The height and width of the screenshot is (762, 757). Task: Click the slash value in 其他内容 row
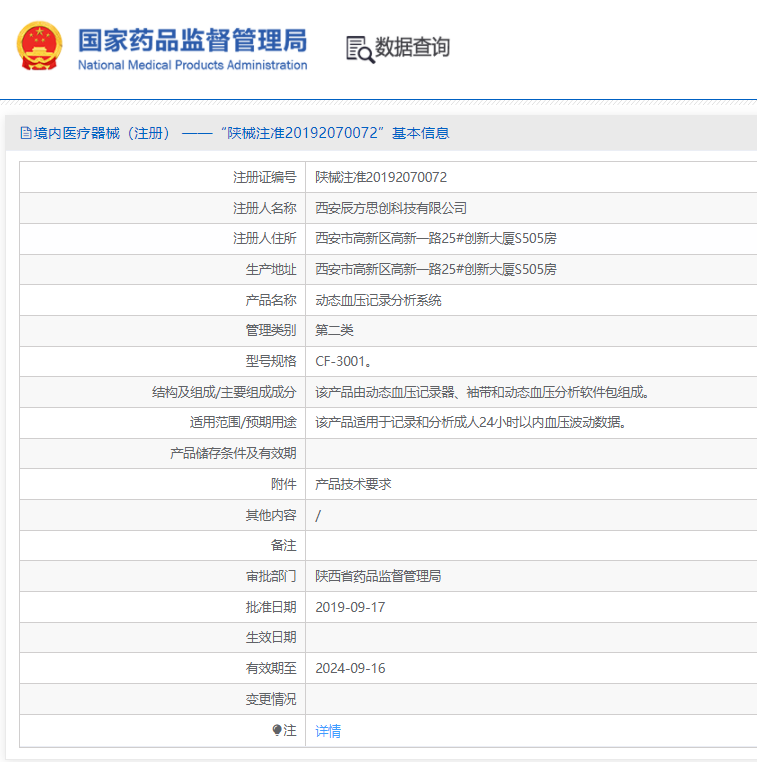point(318,516)
